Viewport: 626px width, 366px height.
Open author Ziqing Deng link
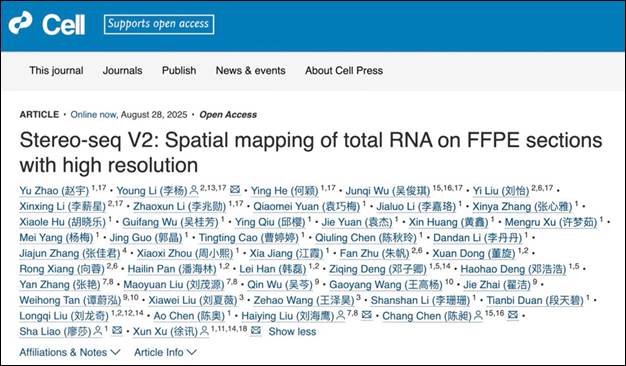(378, 269)
